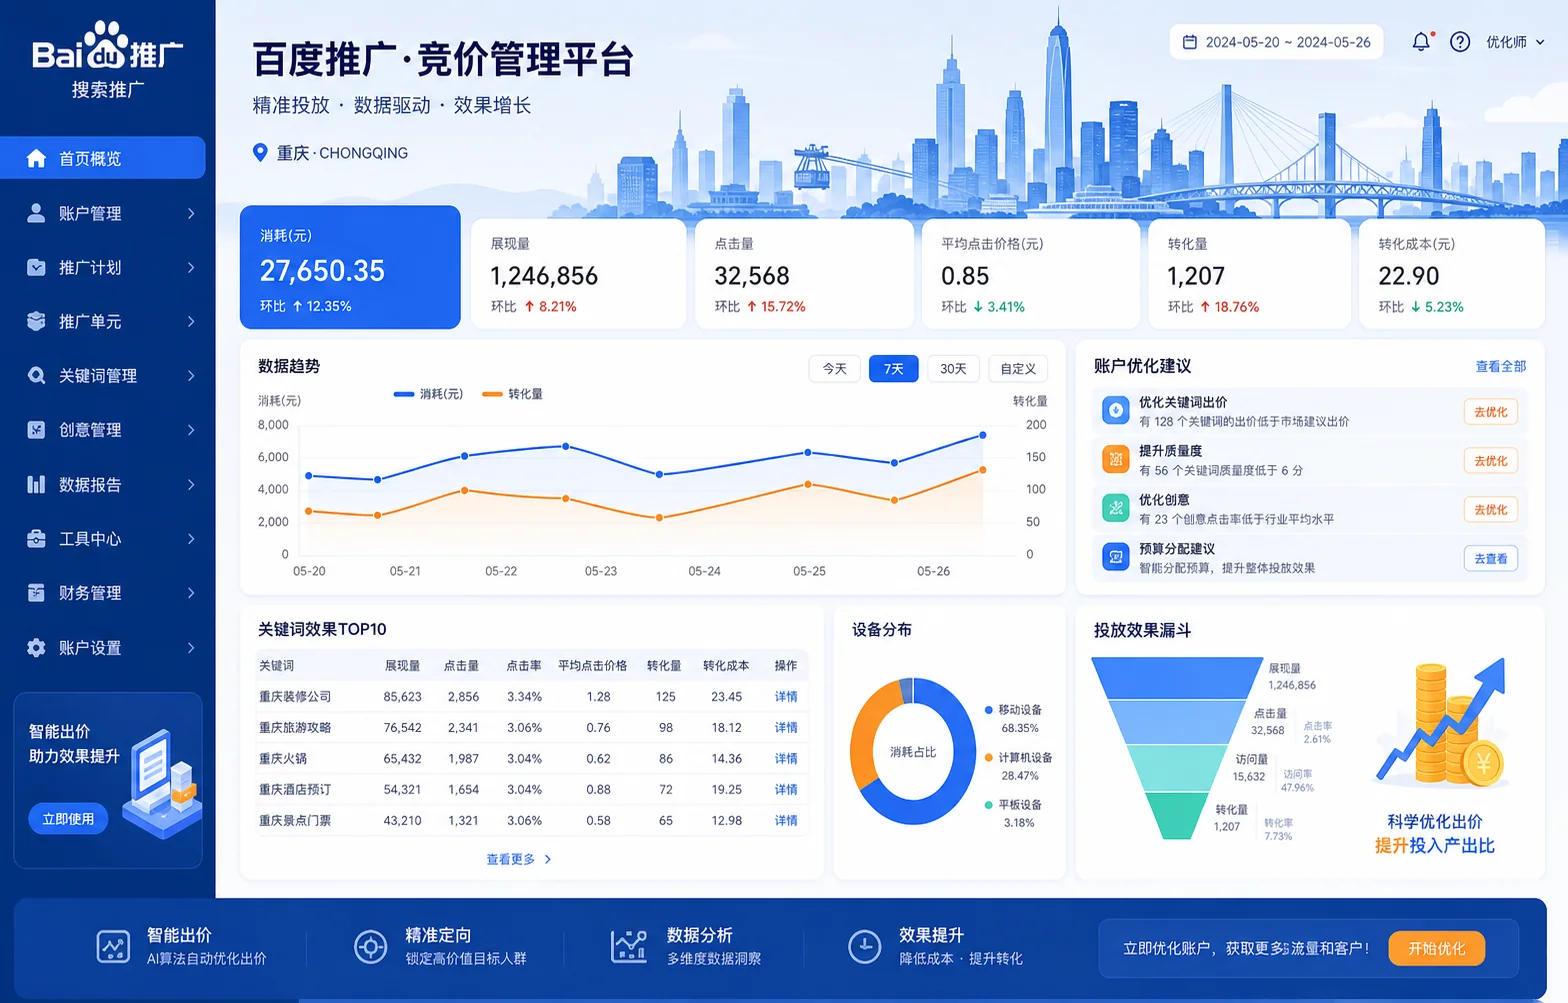The width and height of the screenshot is (1568, 1003).
Task: Expand the 账户管理 menu chevron
Action: 191,213
